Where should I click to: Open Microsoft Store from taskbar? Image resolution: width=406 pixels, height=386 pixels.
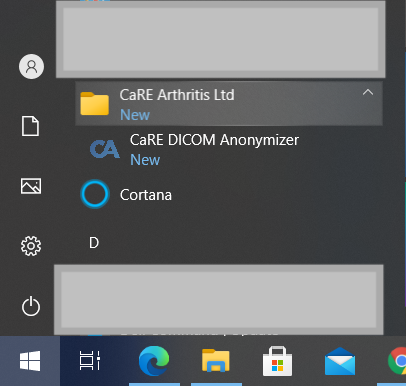pyautogui.click(x=277, y=361)
